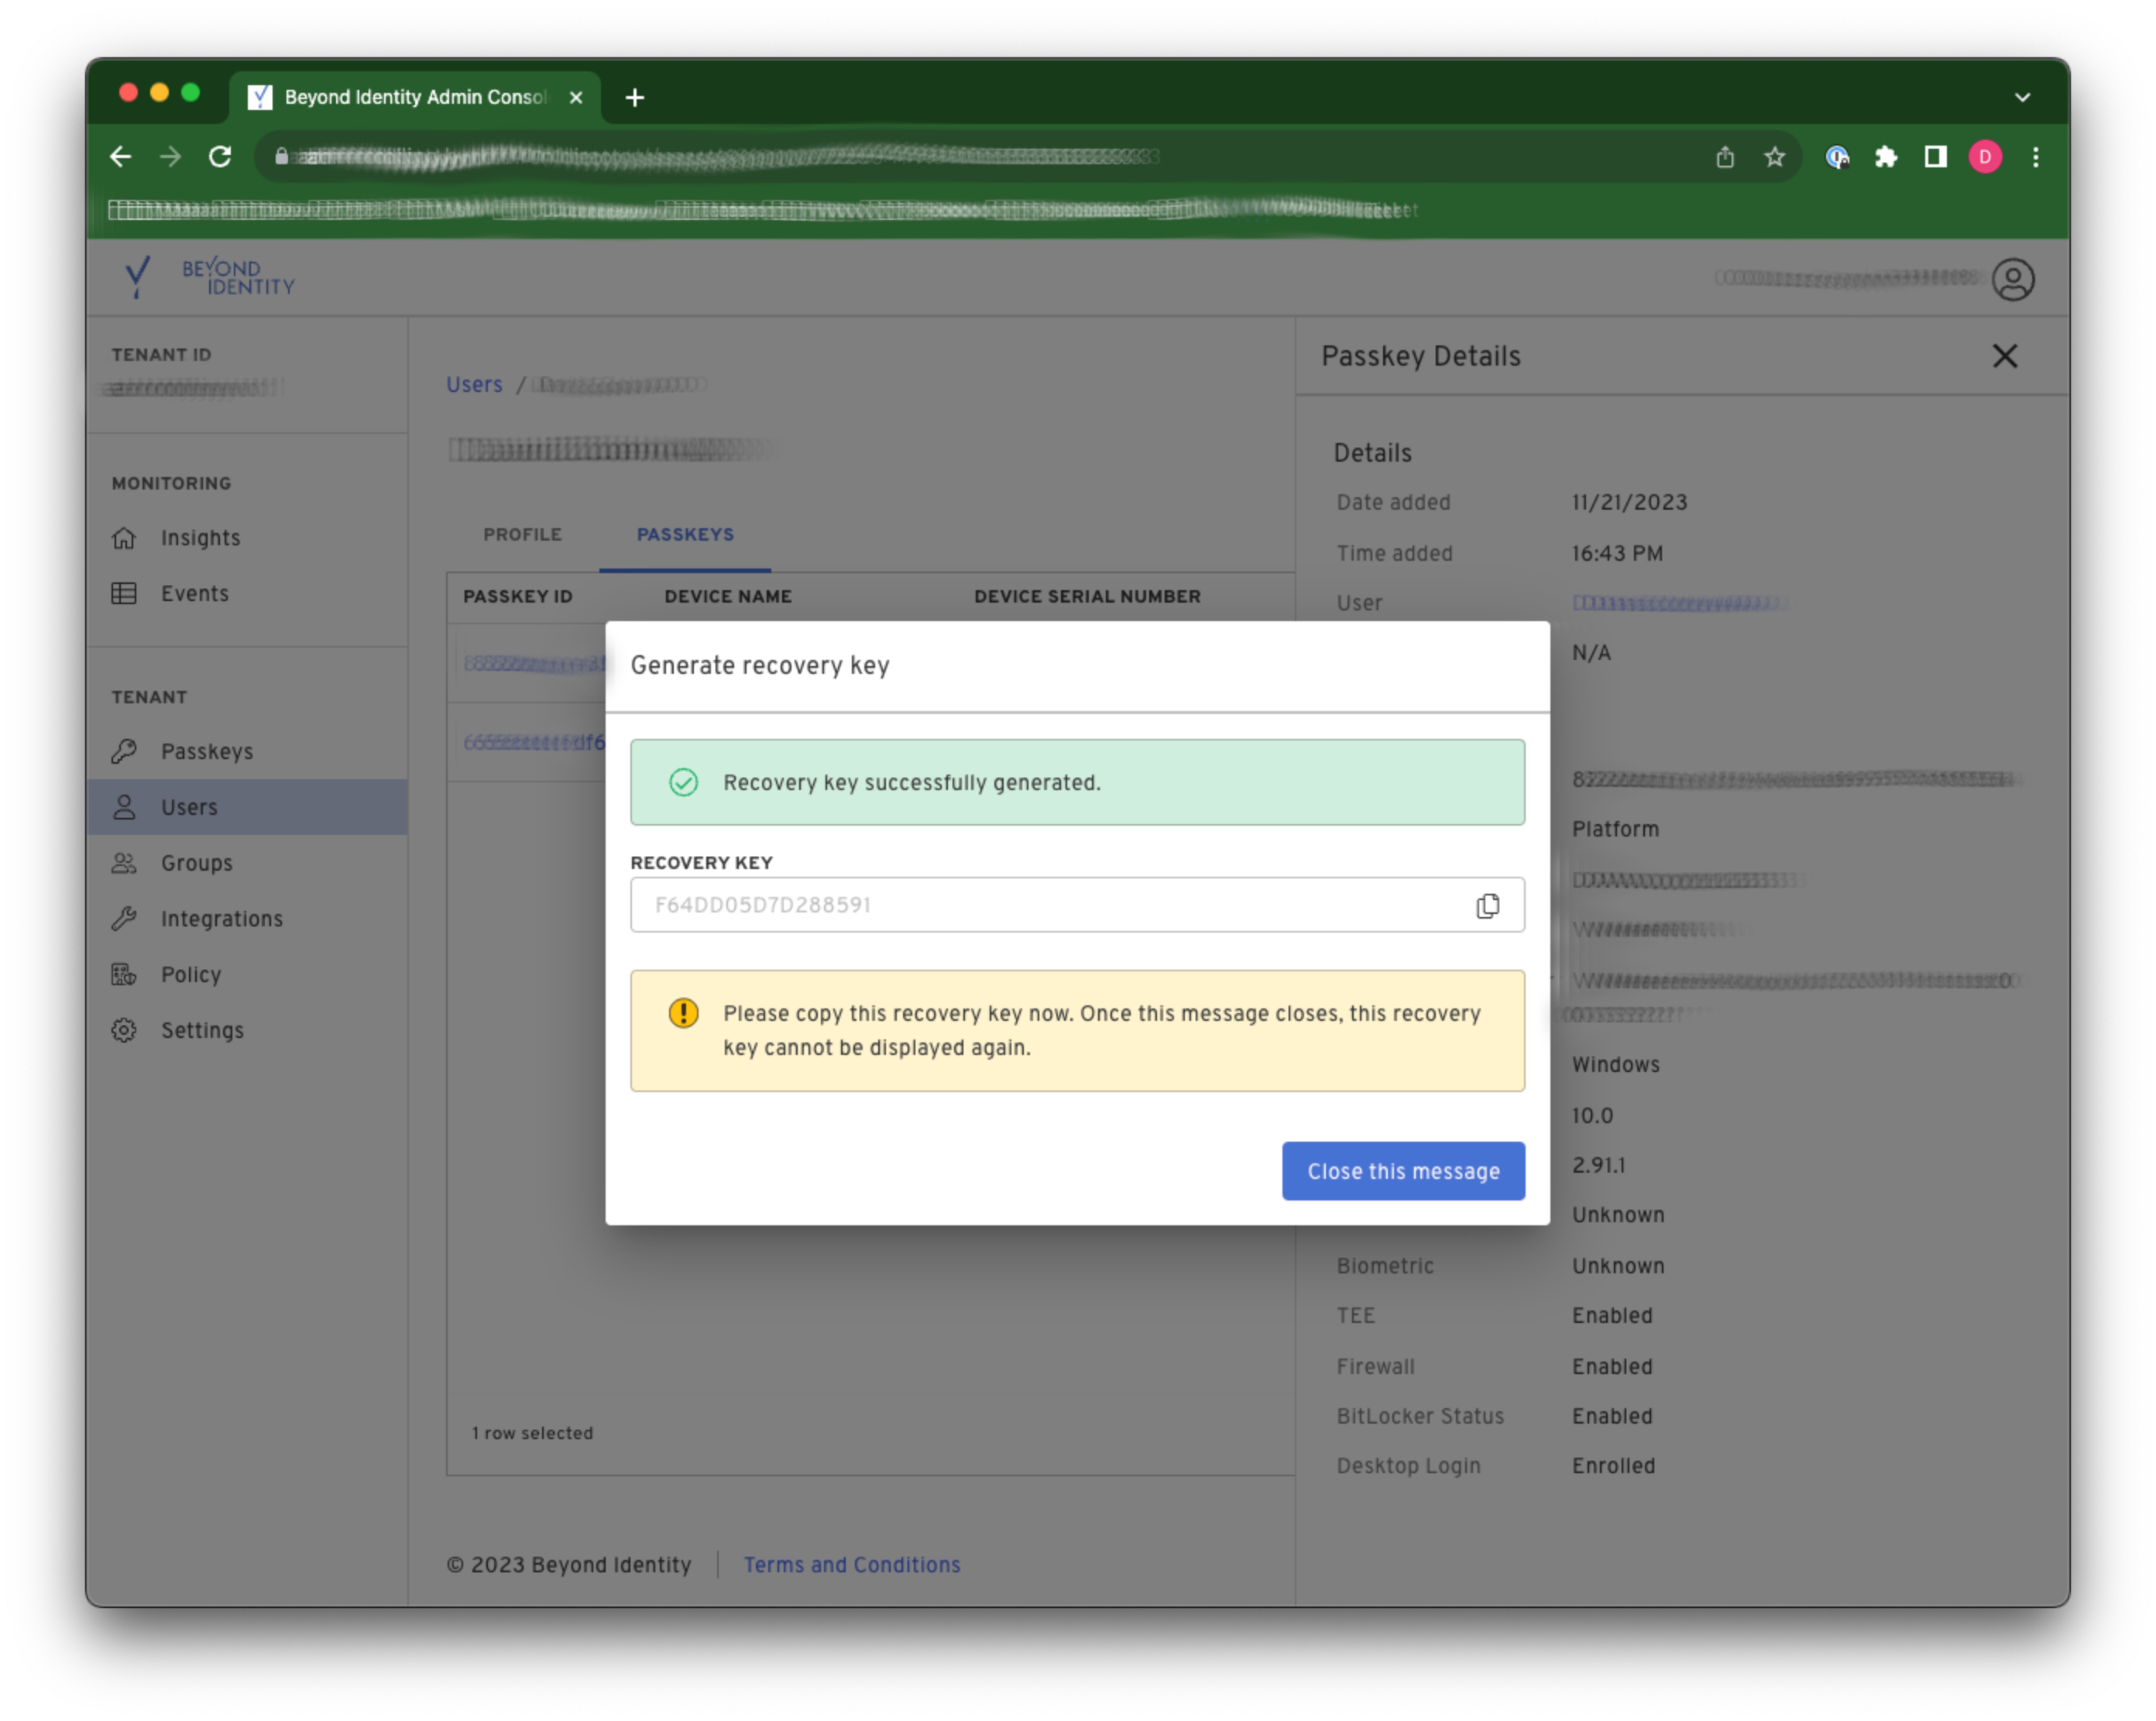Open the Chrome three-dot menu
Viewport: 2156px width, 1721px height.
2035,157
